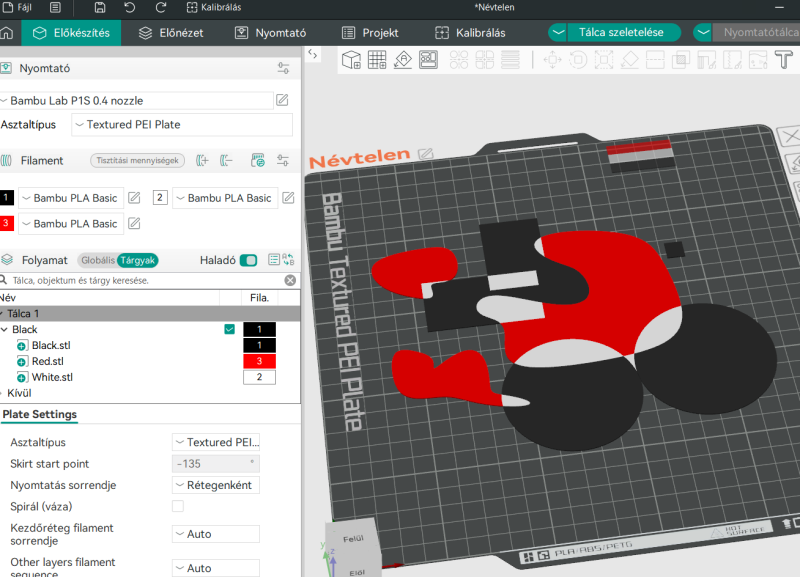The width and height of the screenshot is (800, 577).
Task: Select White.stl in the object list
Action: 52,377
